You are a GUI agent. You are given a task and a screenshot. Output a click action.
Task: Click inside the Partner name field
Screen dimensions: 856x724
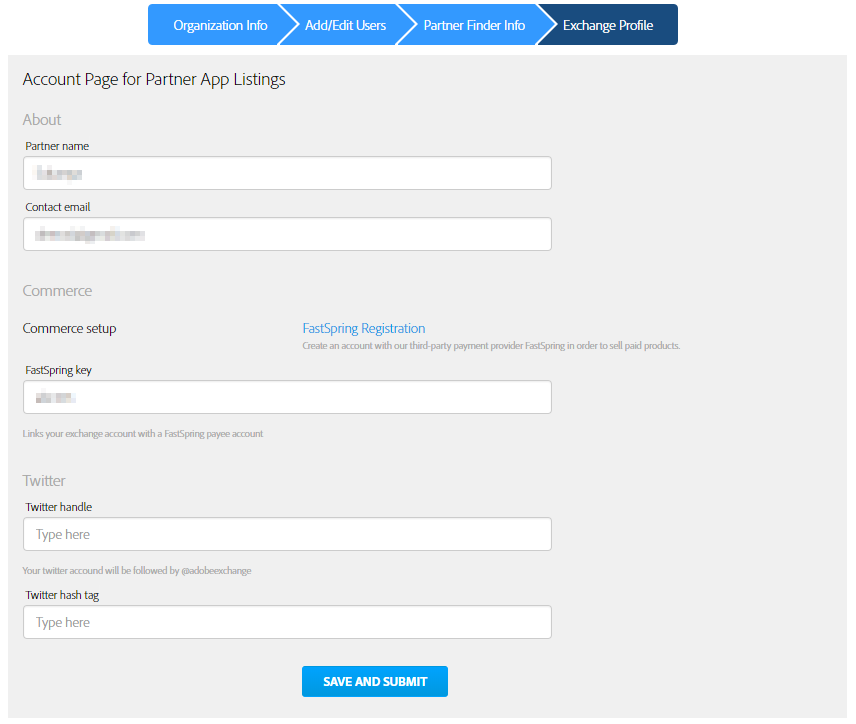(x=287, y=173)
